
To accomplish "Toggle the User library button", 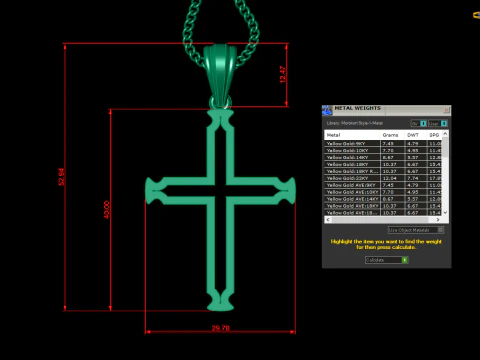I will pos(438,123).
